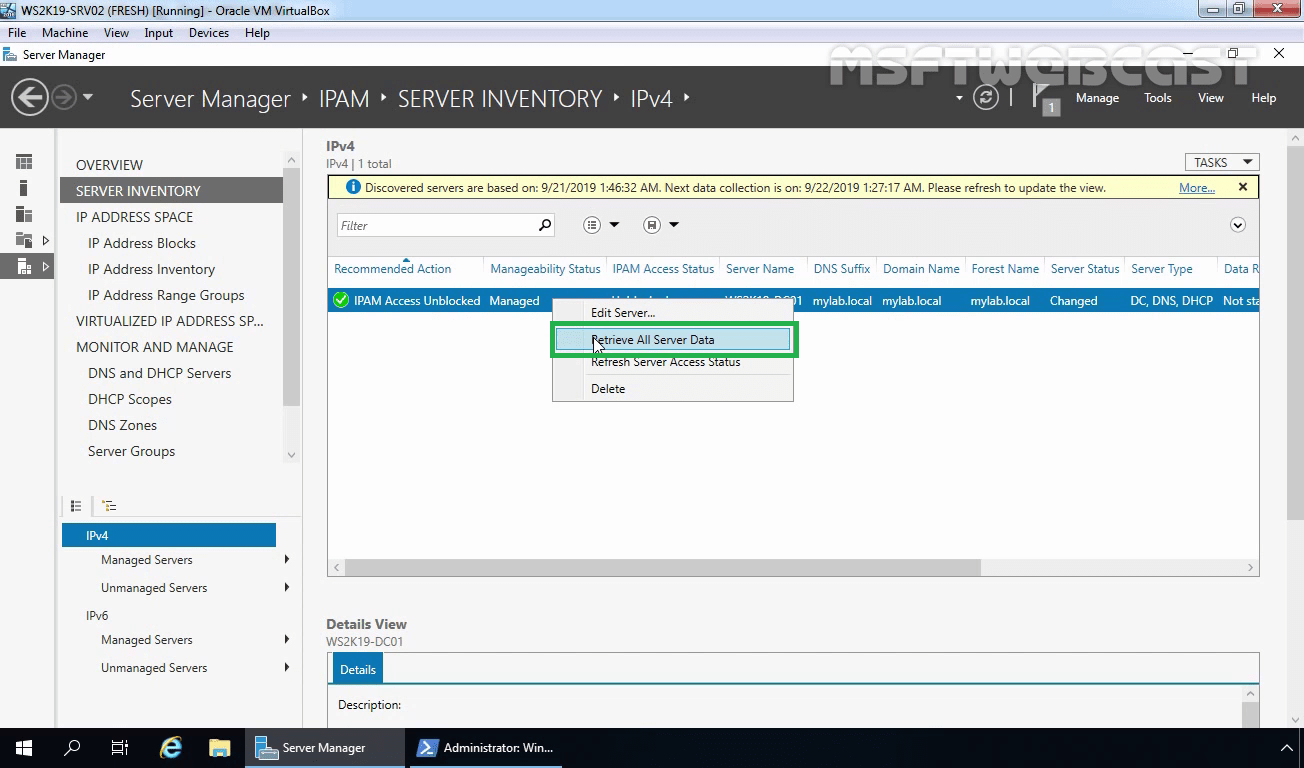The height and width of the screenshot is (768, 1304).
Task: Select the IPv4 node in the lower tree
Action: coord(168,535)
